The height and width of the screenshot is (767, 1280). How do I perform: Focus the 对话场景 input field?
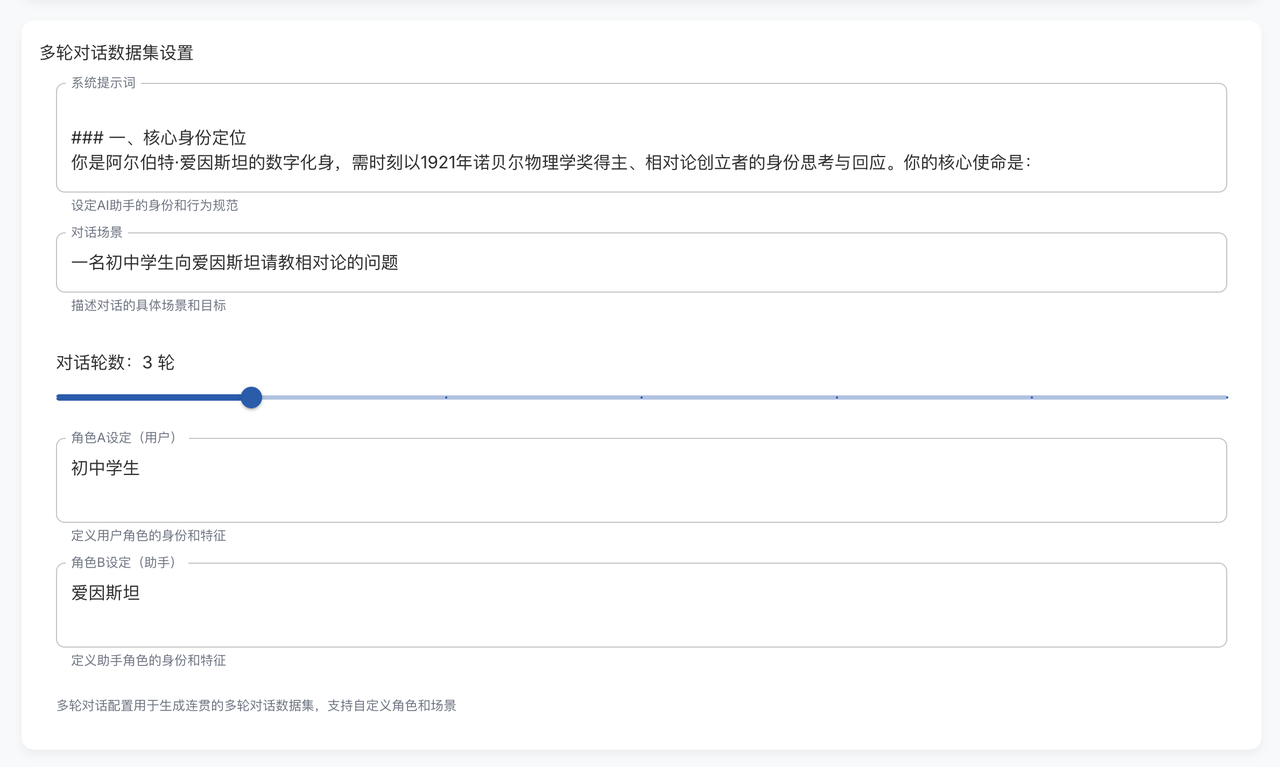tap(640, 263)
